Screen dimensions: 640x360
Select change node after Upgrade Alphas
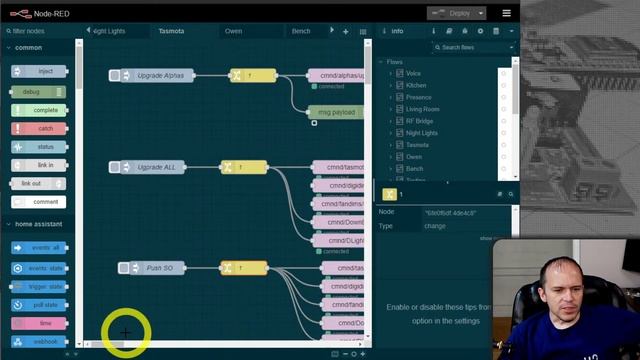(x=253, y=76)
